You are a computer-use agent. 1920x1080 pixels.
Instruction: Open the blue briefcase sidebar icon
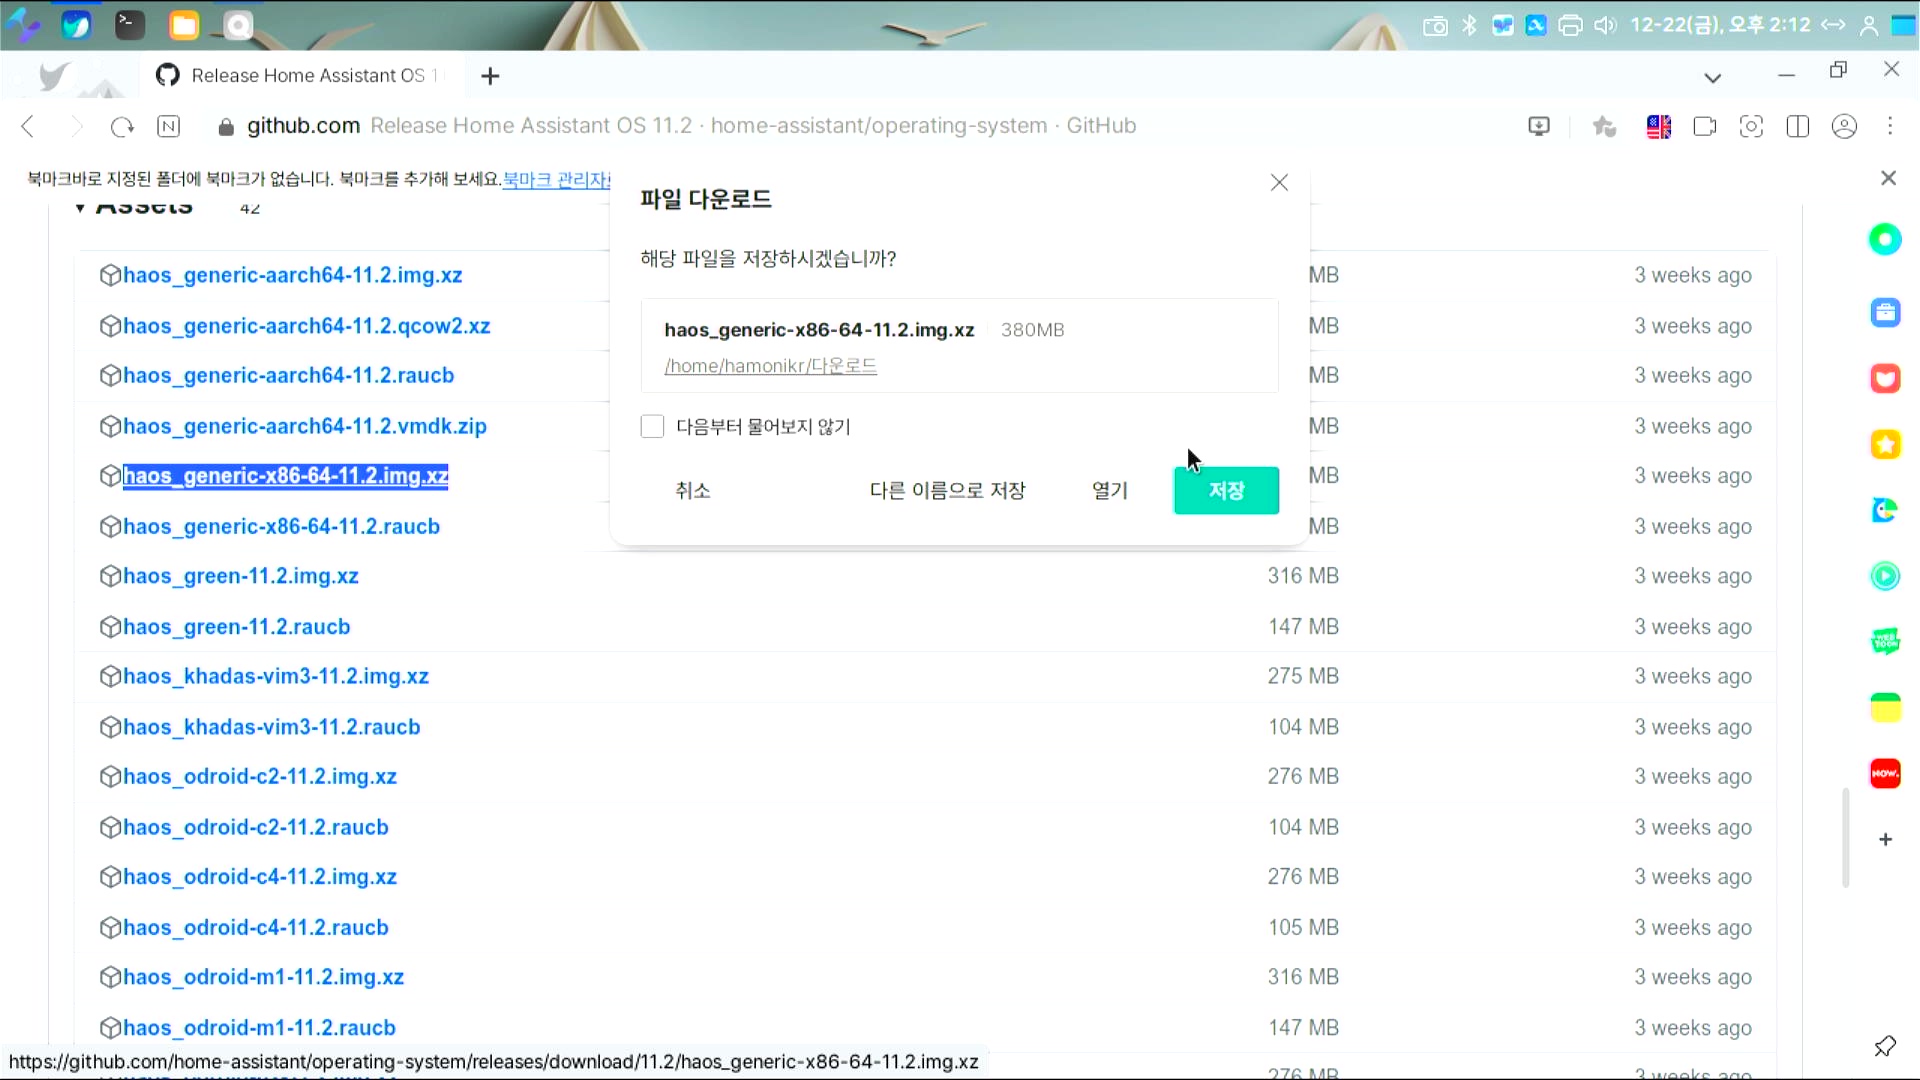point(1885,313)
